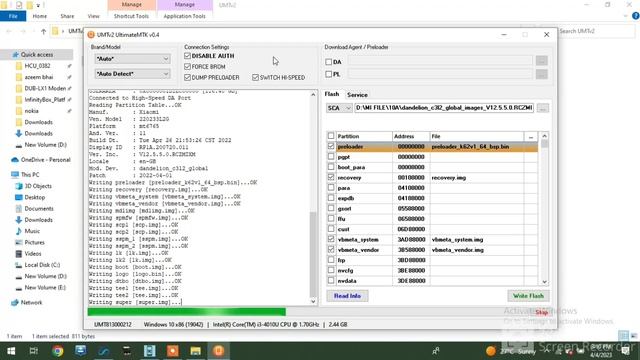This screenshot has height=360, width=640.
Task: Open Task View on taskbar
Action: (34, 351)
